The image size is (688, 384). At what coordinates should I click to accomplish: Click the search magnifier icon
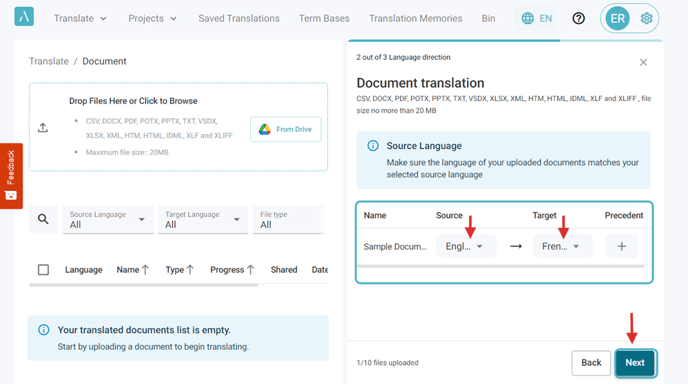pos(43,219)
